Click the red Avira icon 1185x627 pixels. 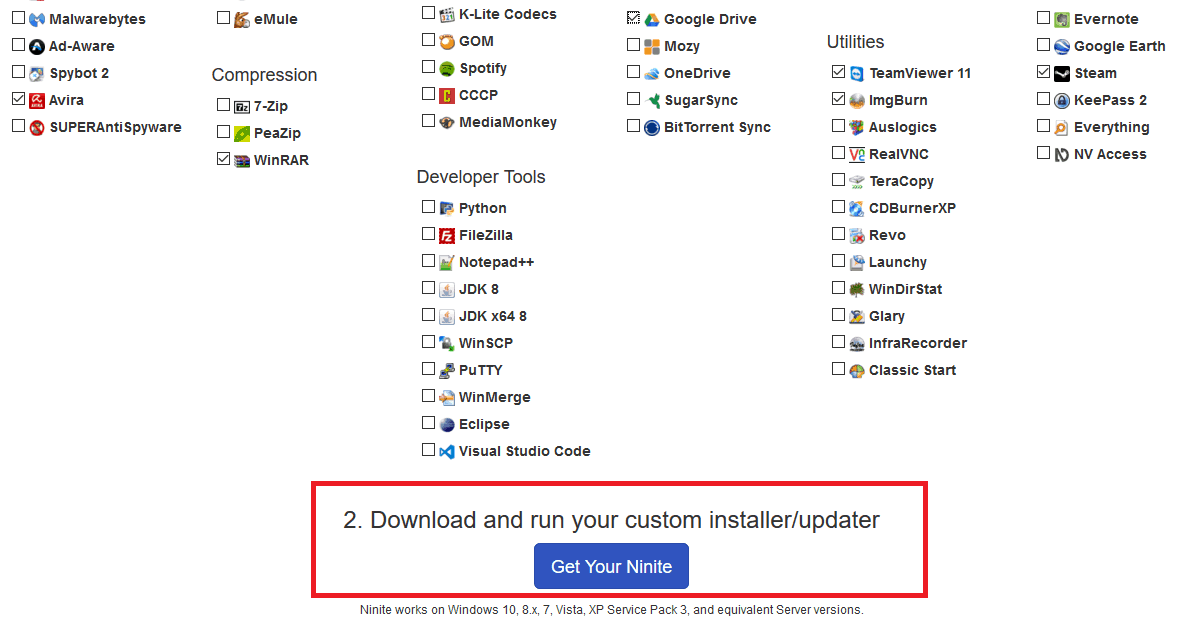[x=37, y=100]
